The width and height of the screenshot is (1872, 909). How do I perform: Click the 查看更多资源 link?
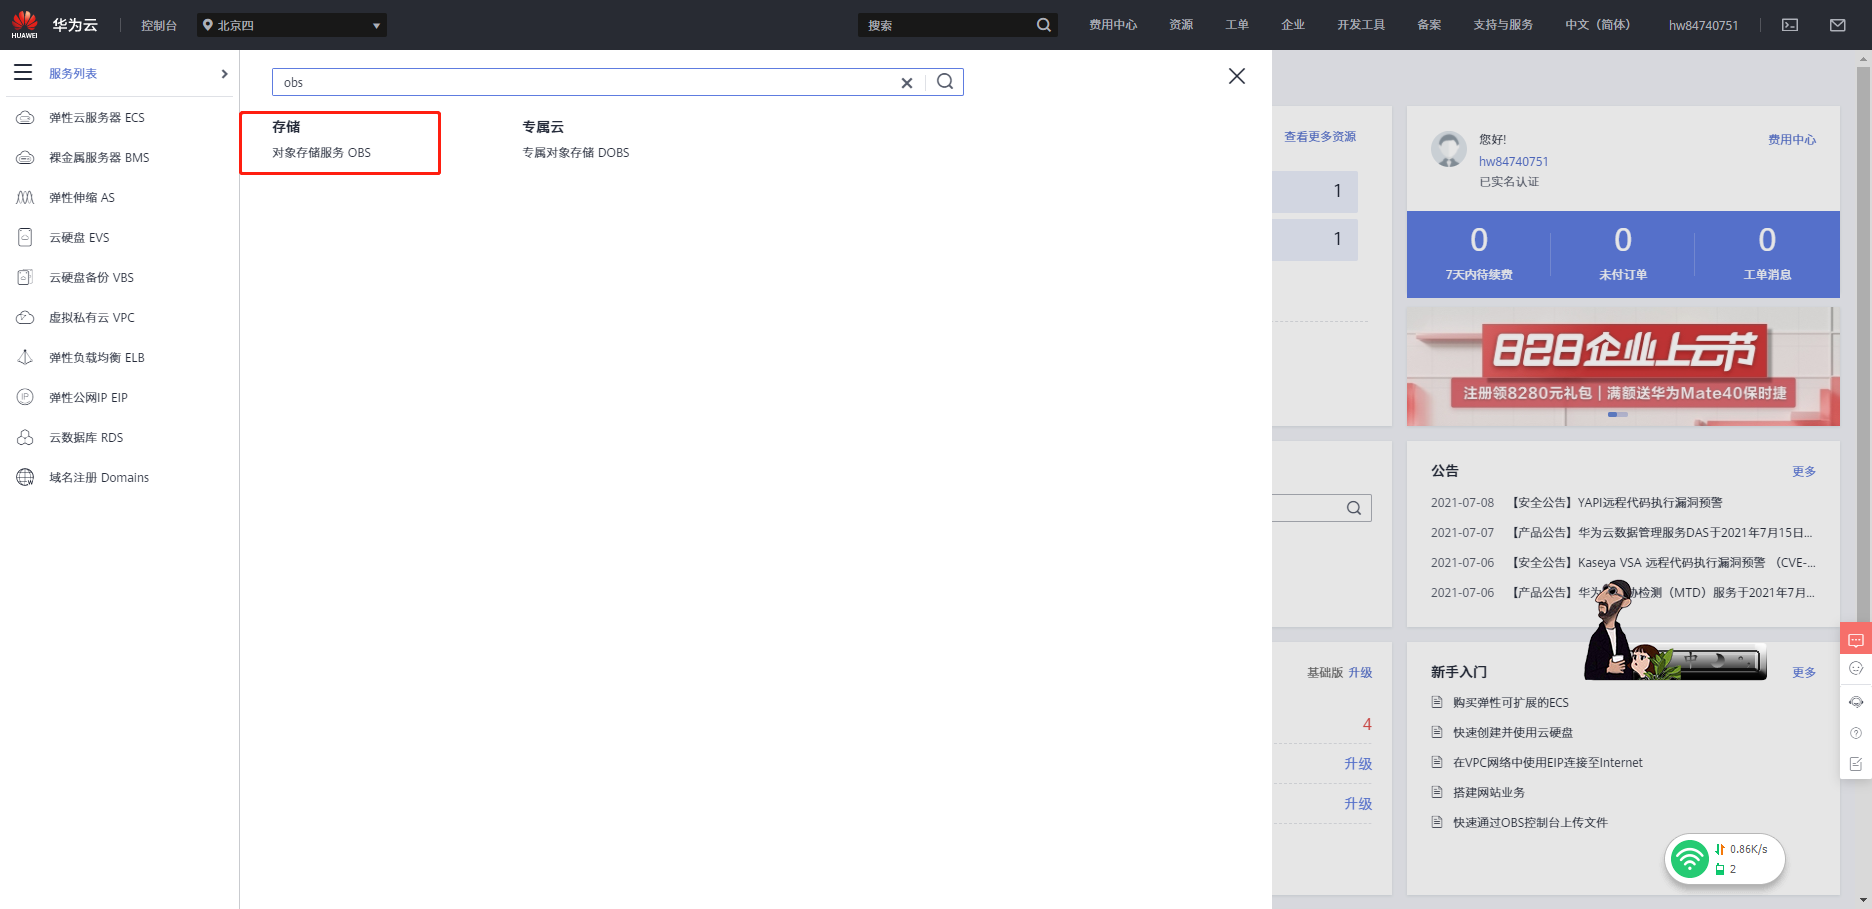[x=1320, y=137]
